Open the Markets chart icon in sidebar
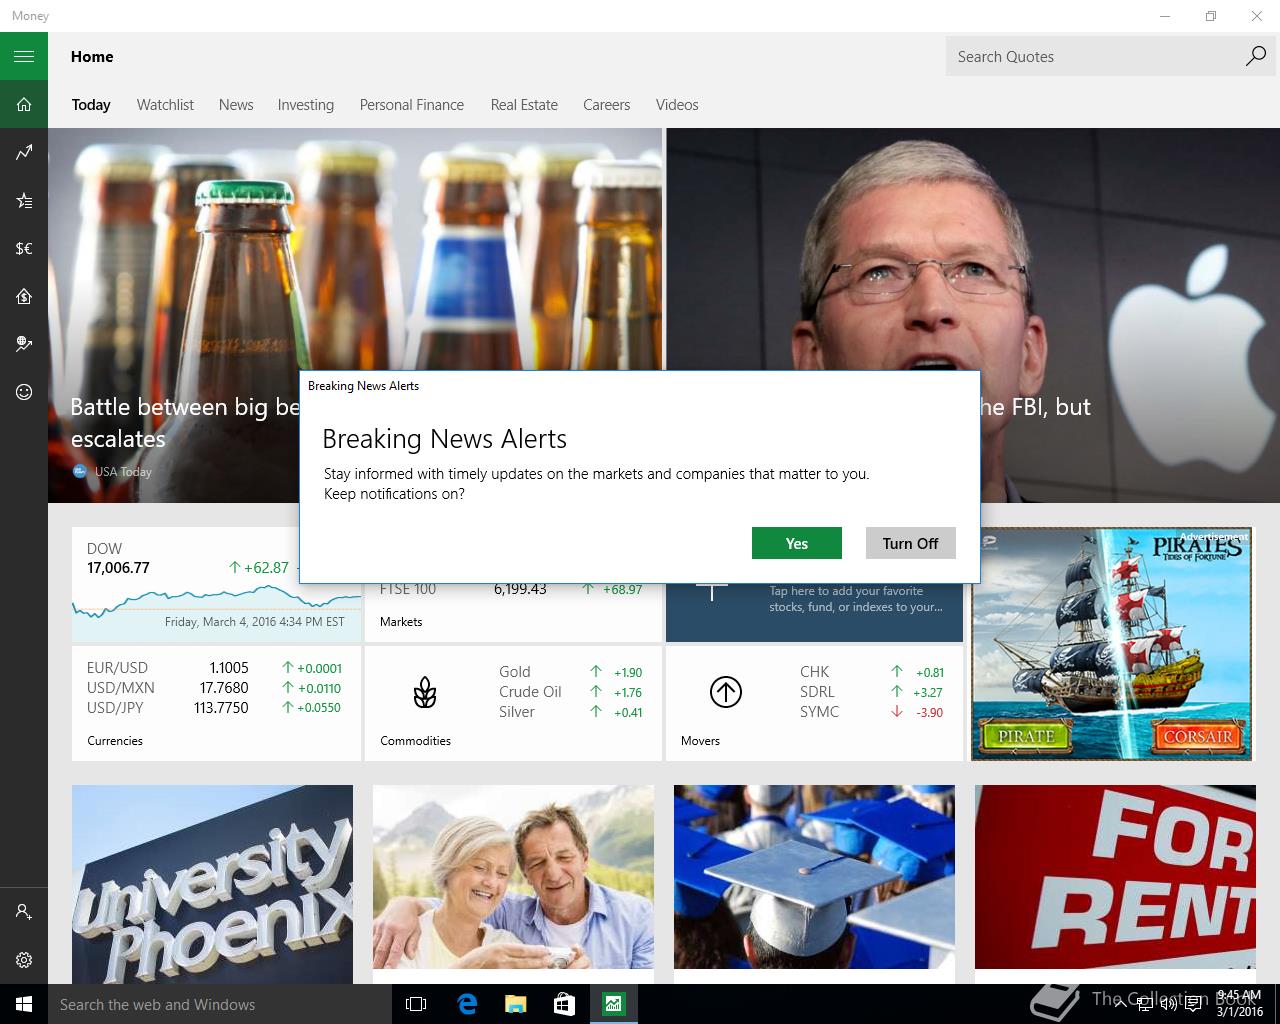Viewport: 1280px width, 1024px height. [24, 152]
